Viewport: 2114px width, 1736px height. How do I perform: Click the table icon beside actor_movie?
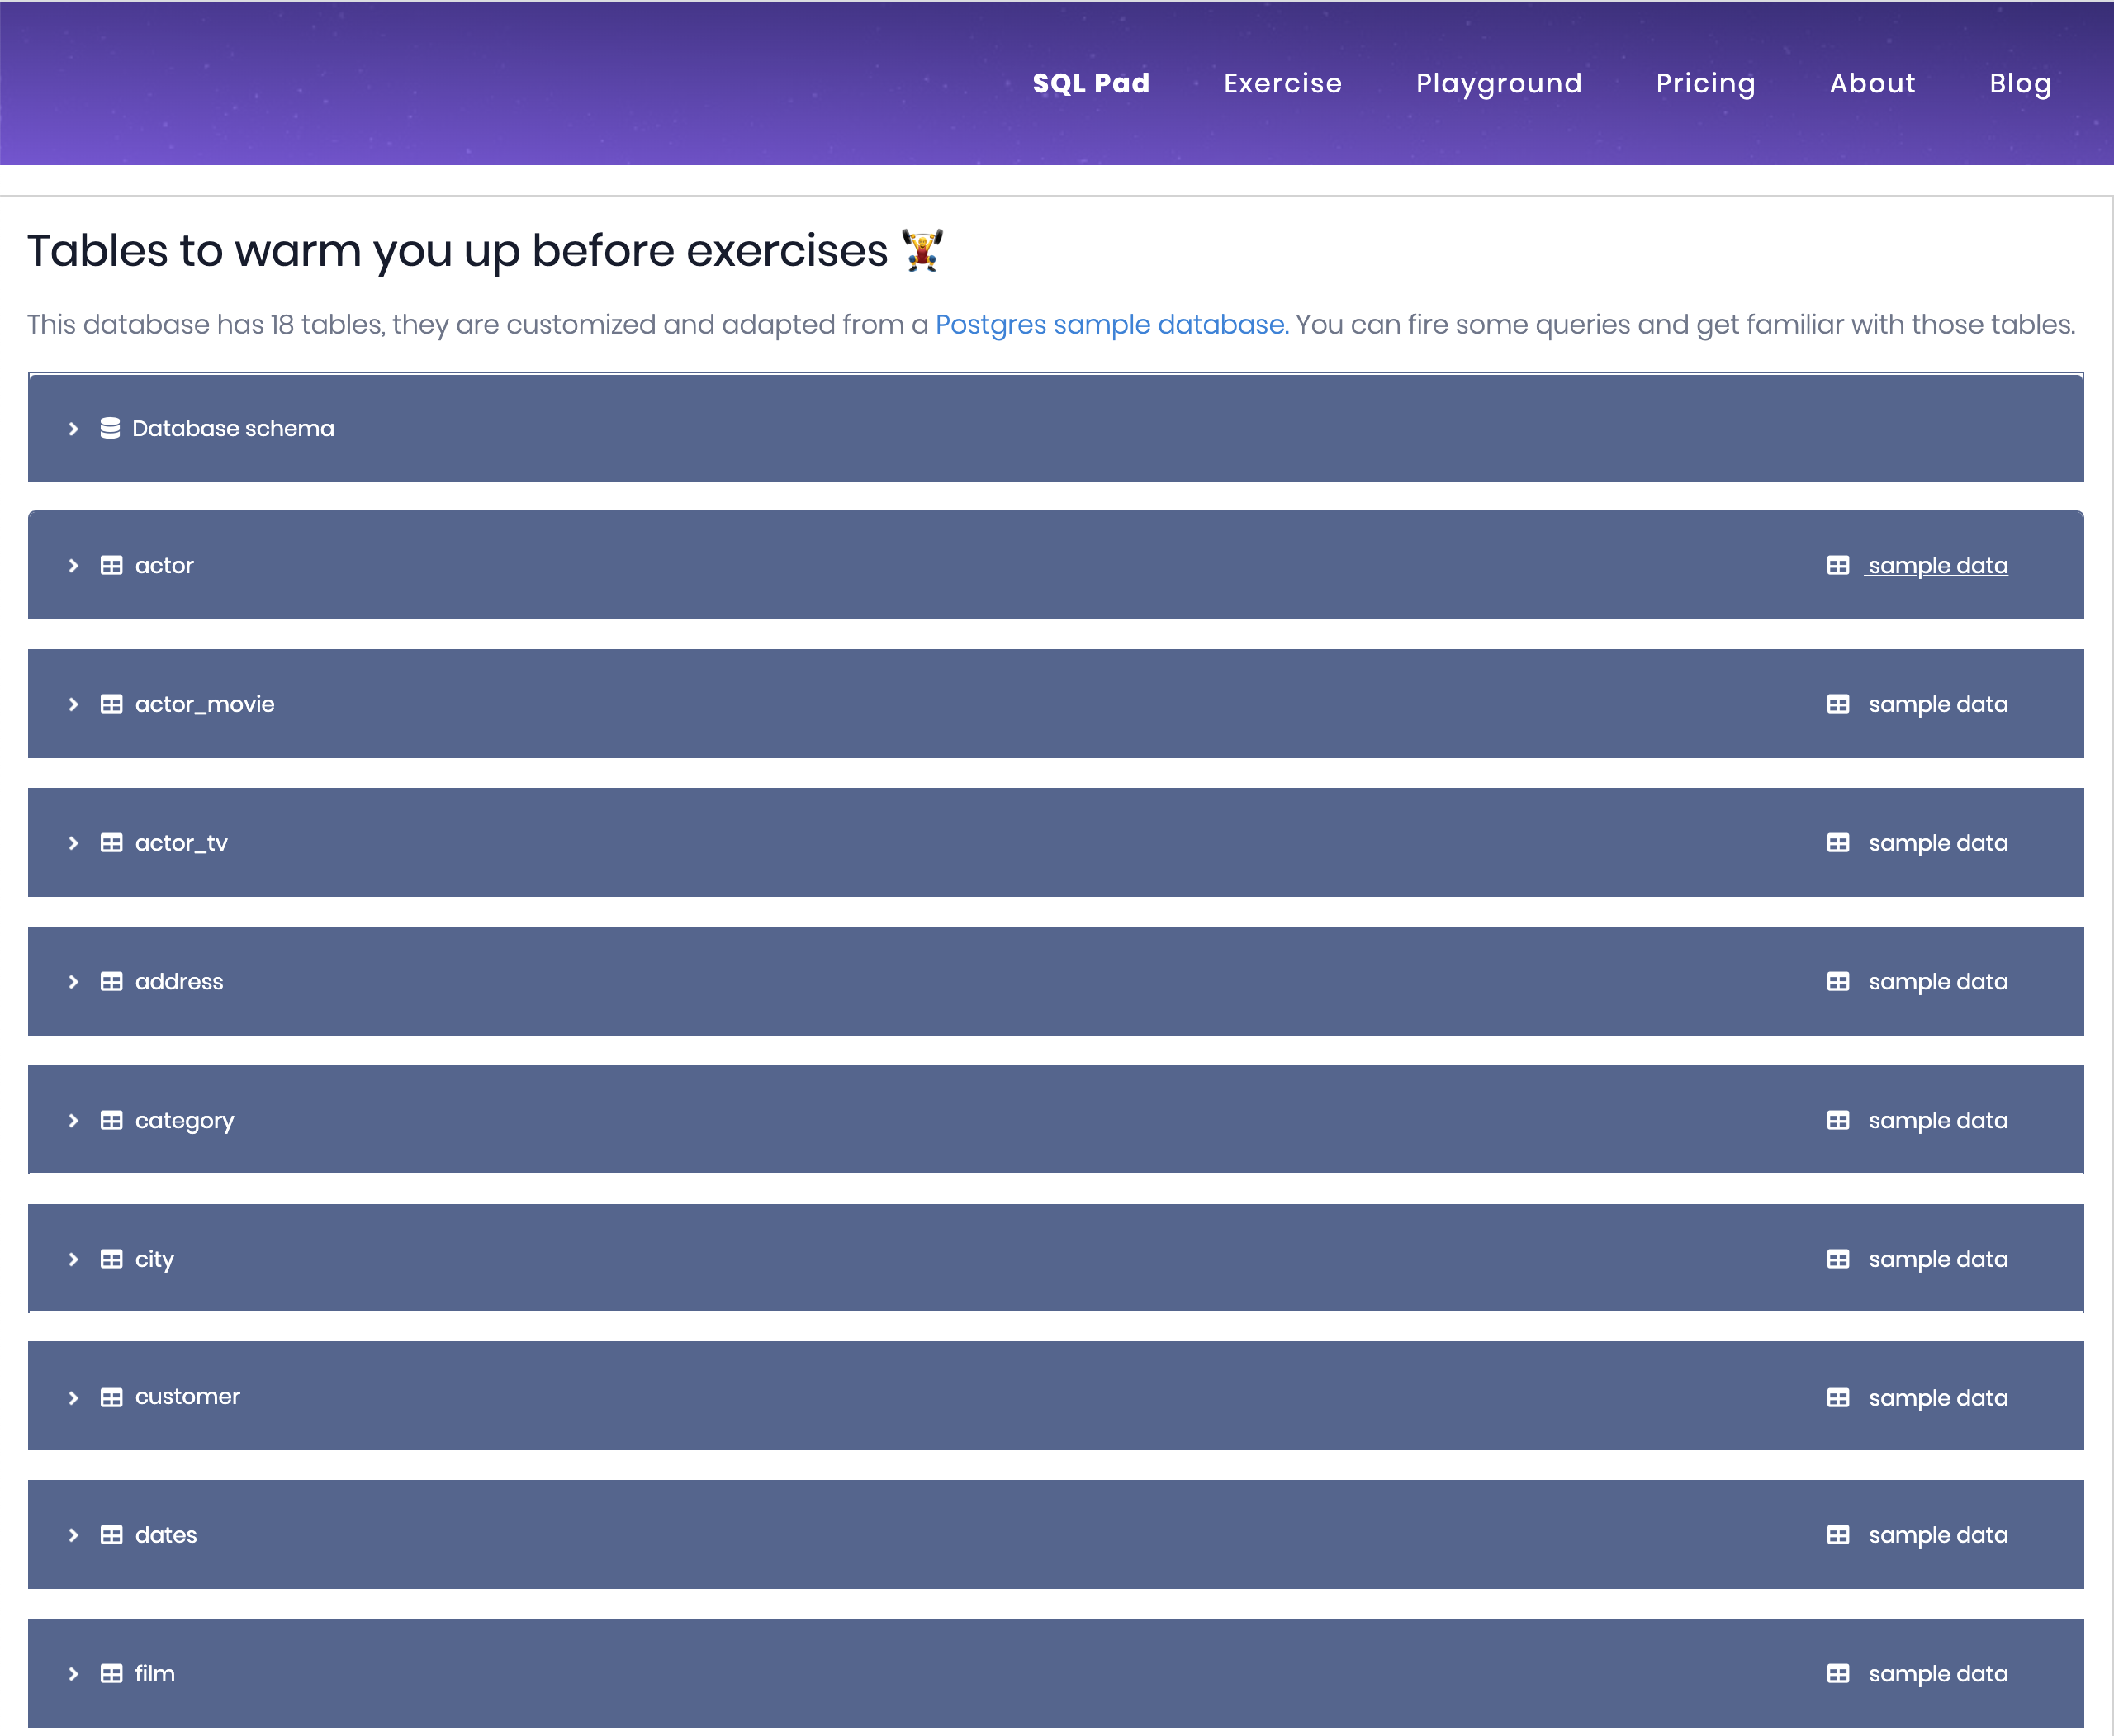coord(111,704)
